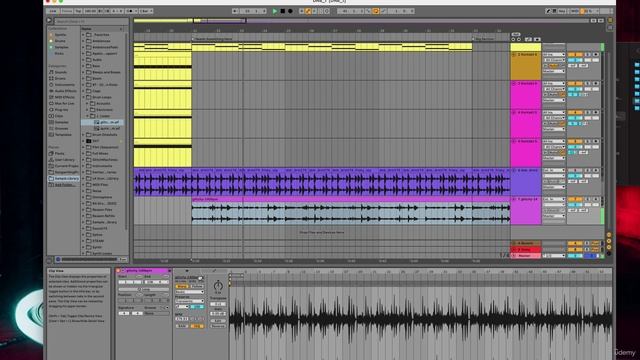Toggle the orange Automation Arm button
The height and width of the screenshot is (360, 640).
[x=308, y=11]
